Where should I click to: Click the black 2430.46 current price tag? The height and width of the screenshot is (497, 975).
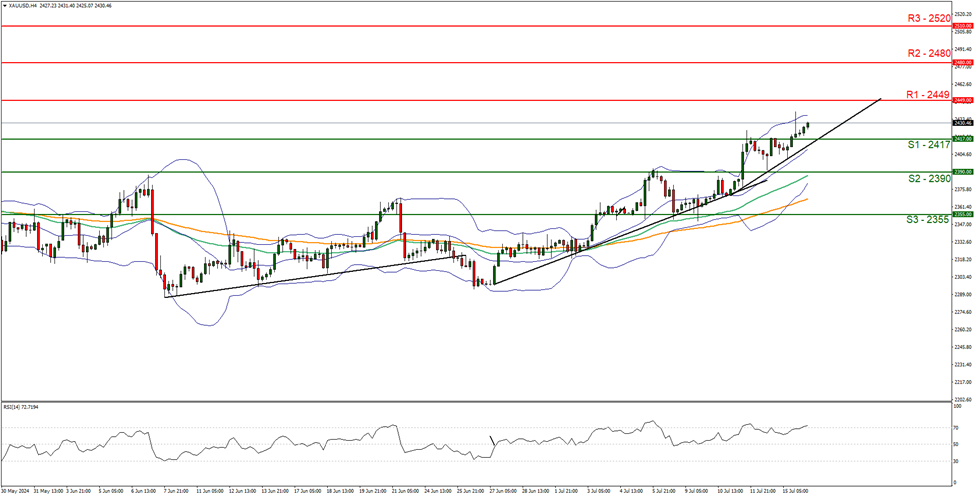click(x=962, y=123)
